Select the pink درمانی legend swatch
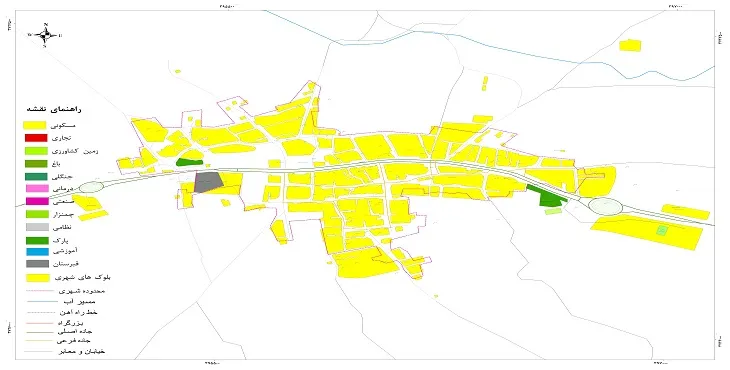 (37, 188)
